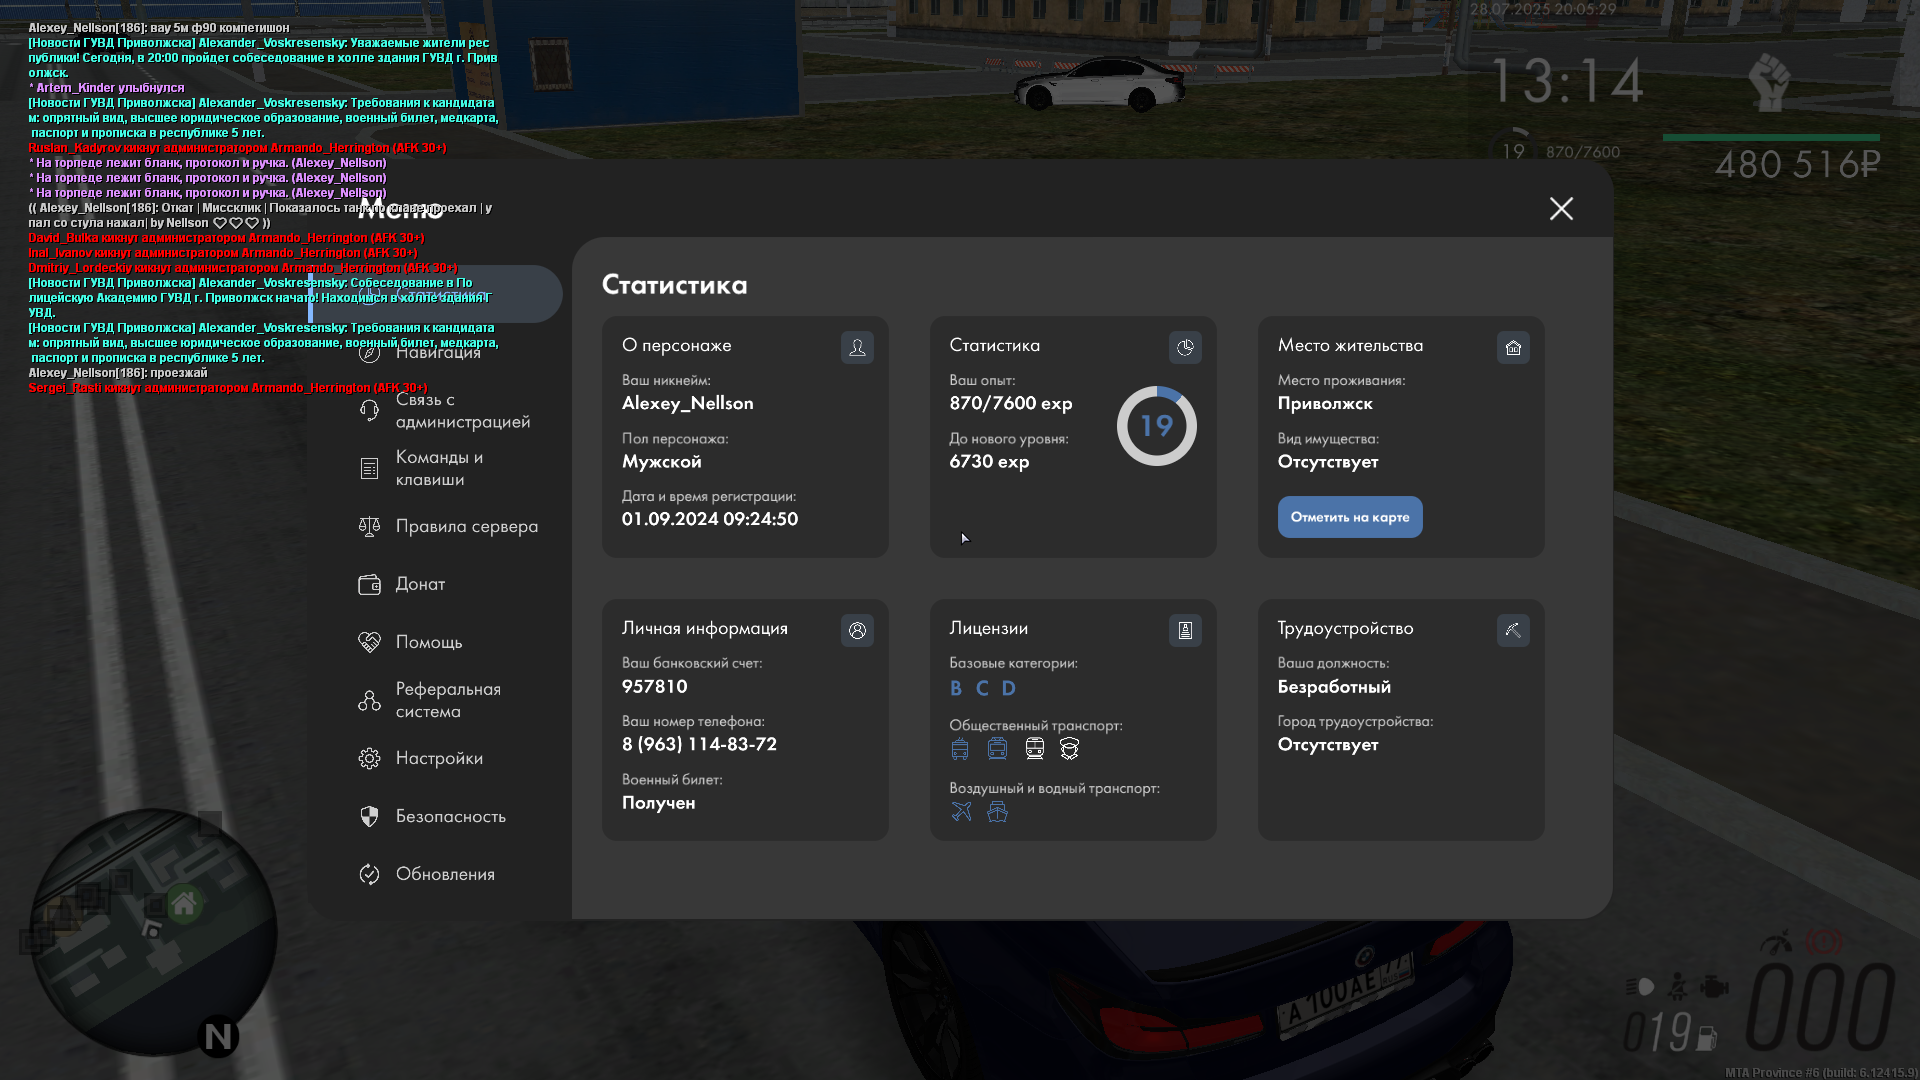Click license category D
Screen dimensions: 1920x1080
(x=1008, y=688)
